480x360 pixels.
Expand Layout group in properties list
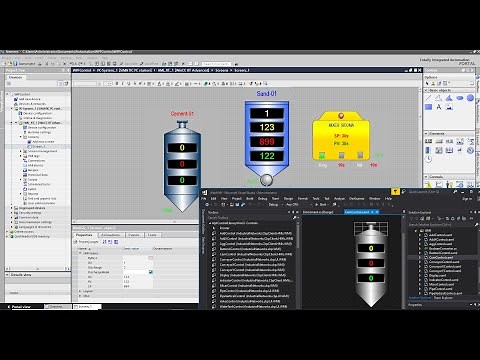pos(80,291)
